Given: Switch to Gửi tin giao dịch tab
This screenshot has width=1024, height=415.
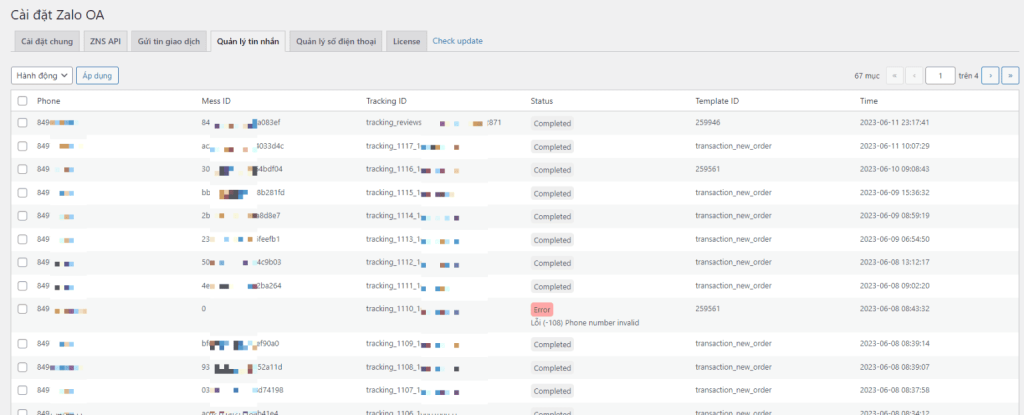Looking at the screenshot, I should click(x=170, y=41).
